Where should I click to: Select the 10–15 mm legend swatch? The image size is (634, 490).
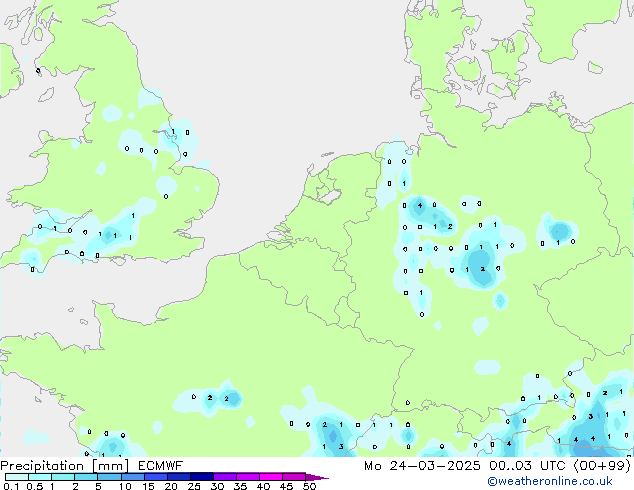(133, 477)
